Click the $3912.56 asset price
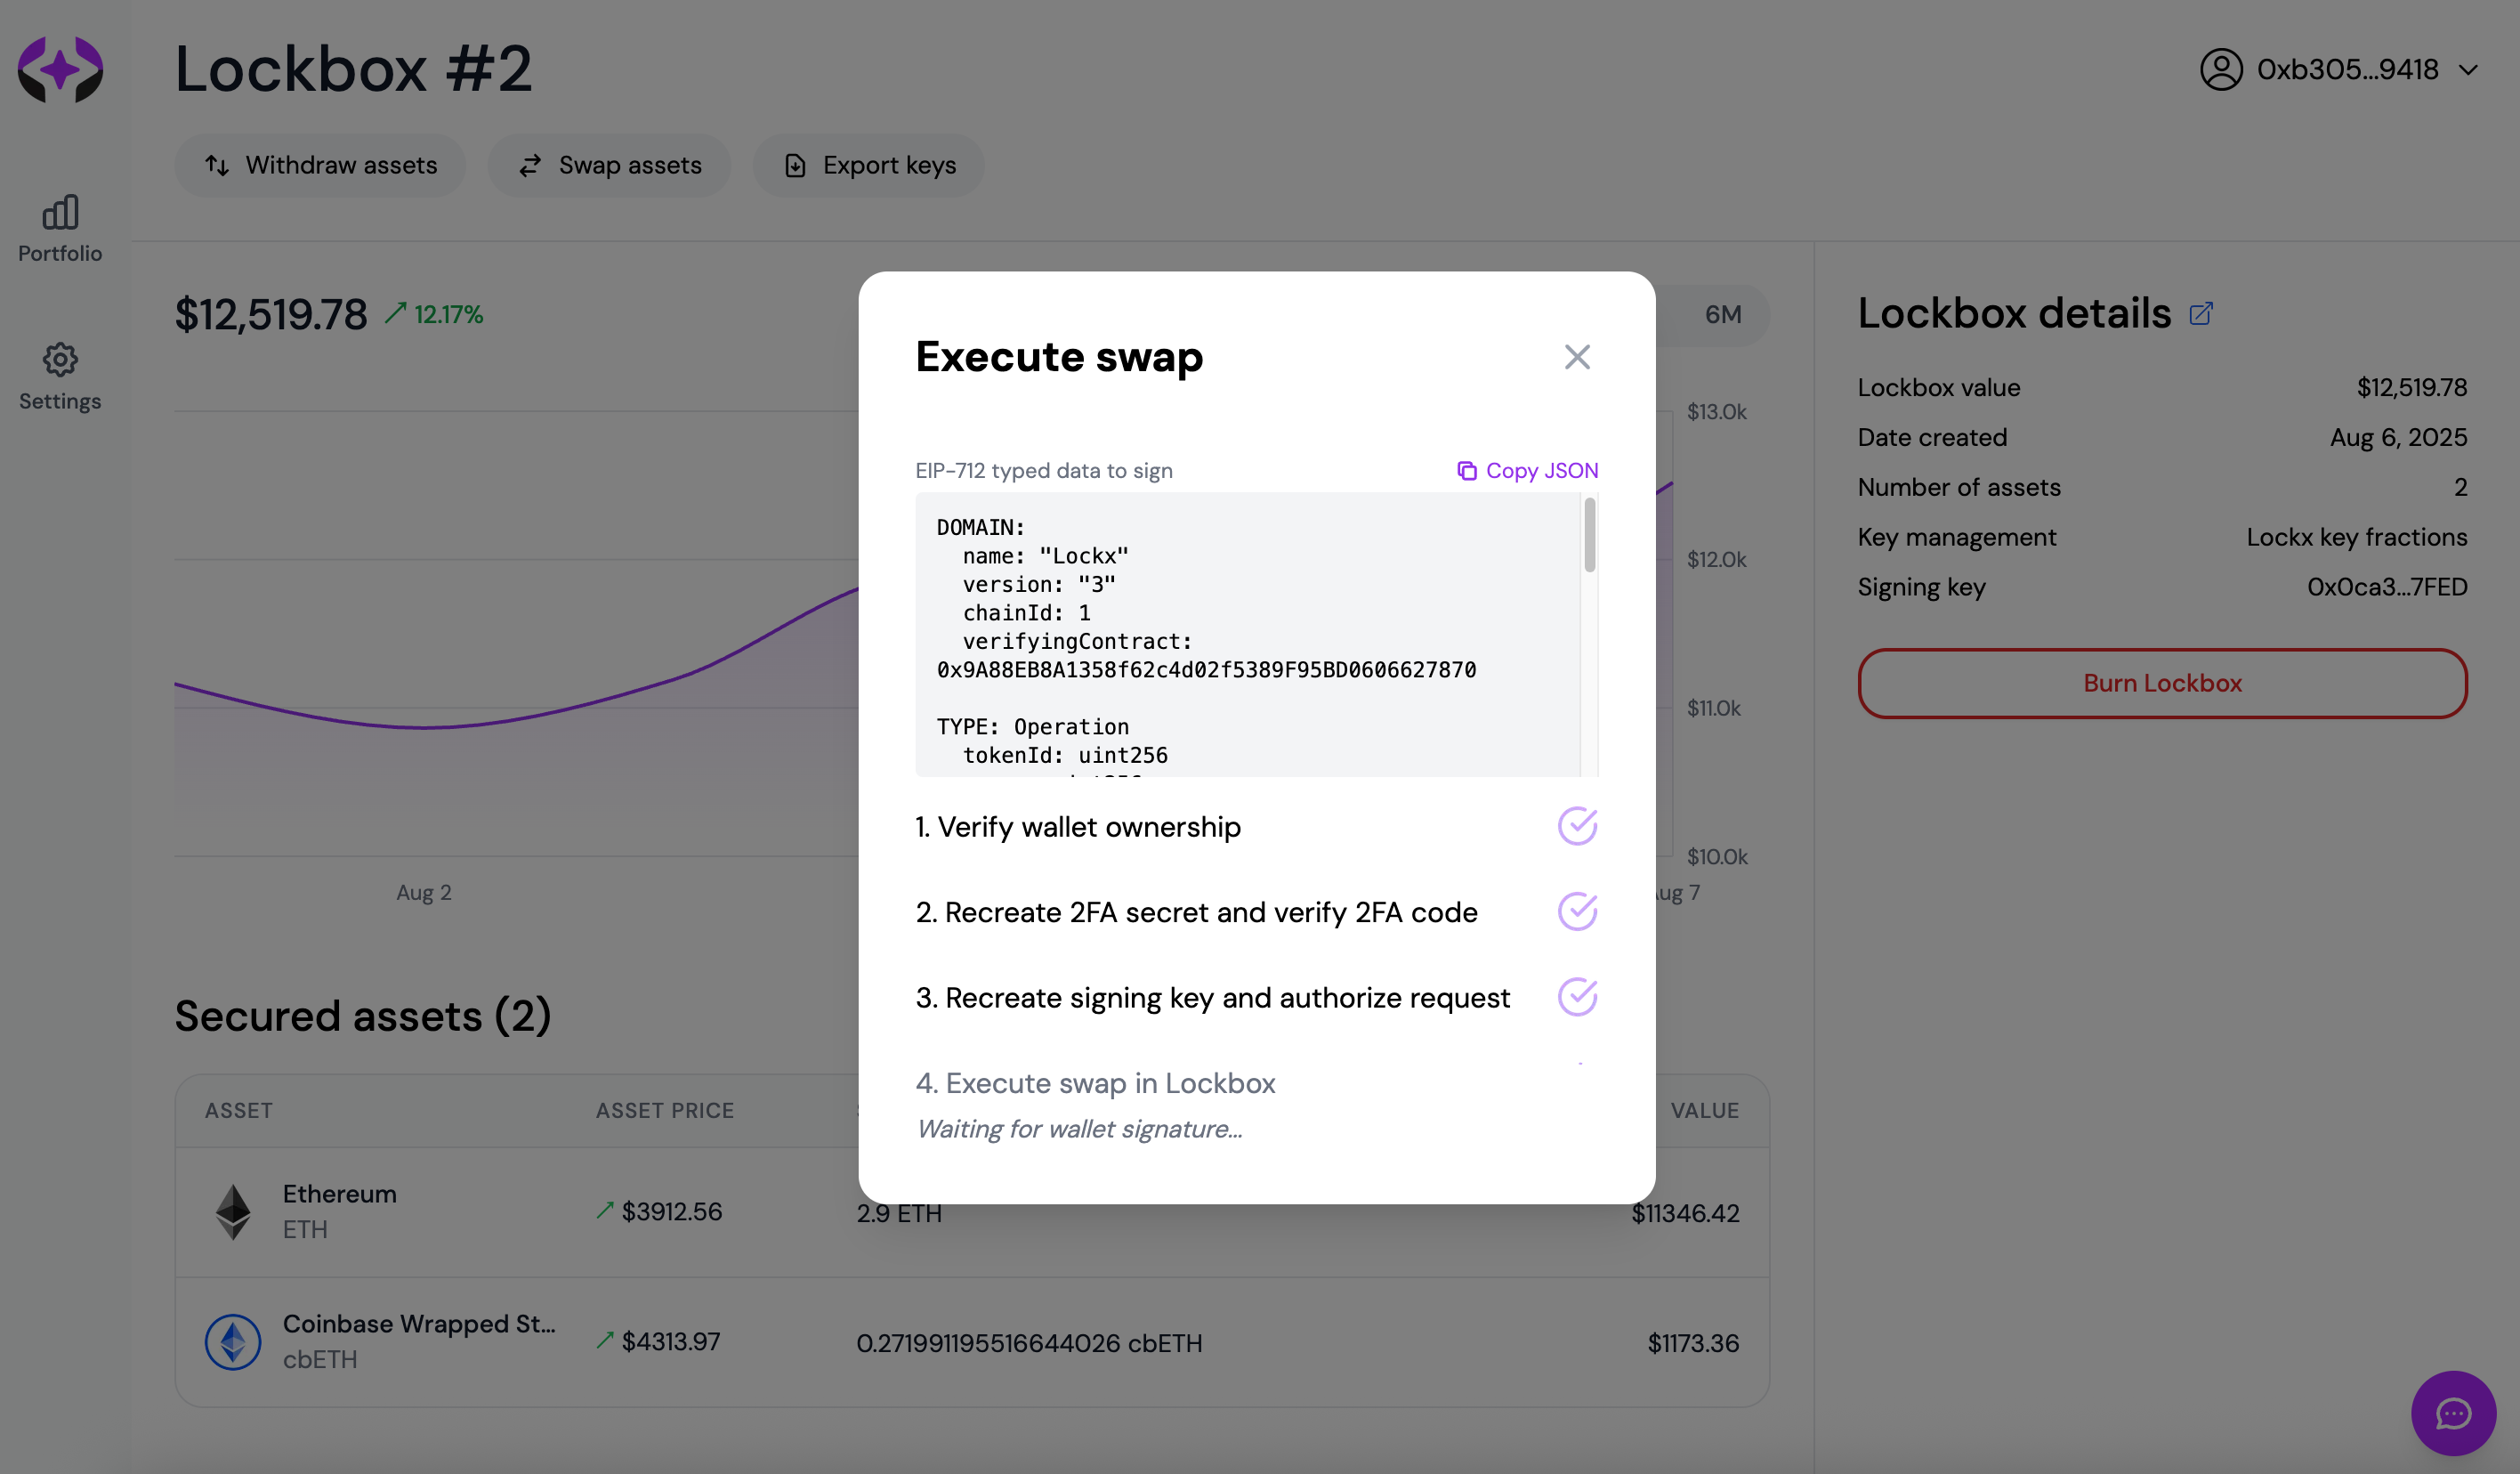This screenshot has width=2520, height=1474. (671, 1211)
